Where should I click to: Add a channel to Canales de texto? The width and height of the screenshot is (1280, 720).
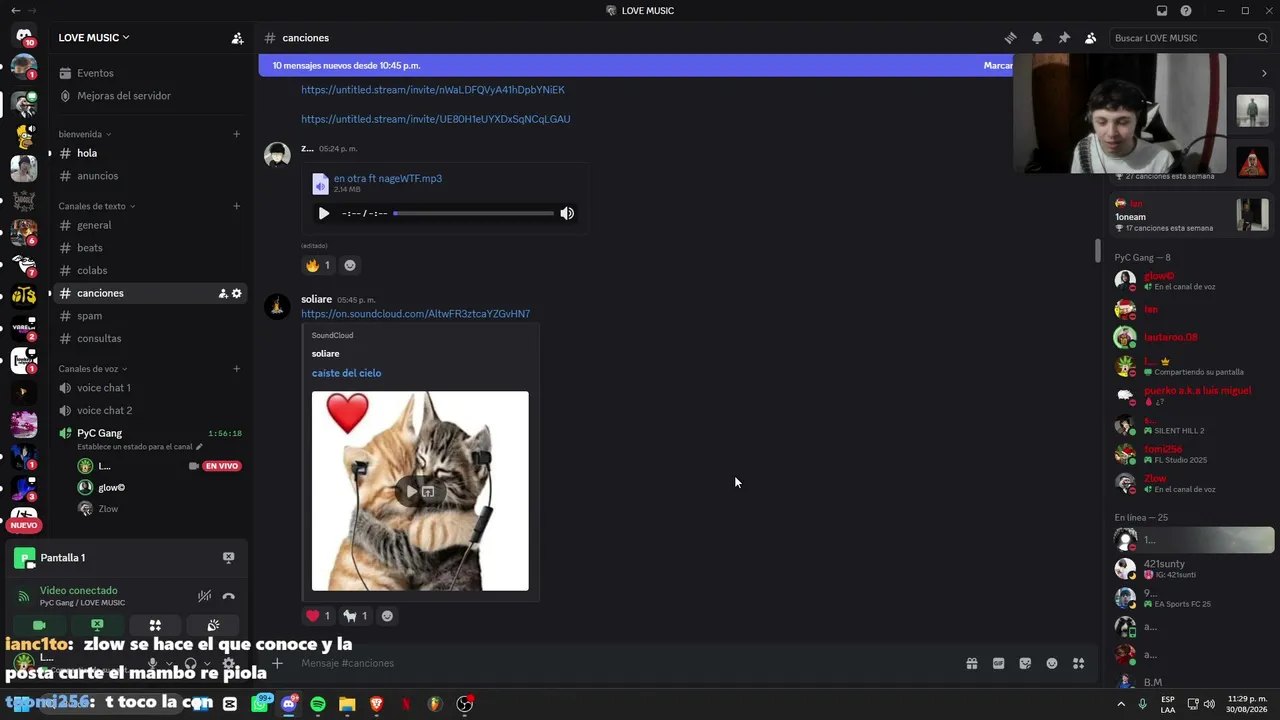237,206
